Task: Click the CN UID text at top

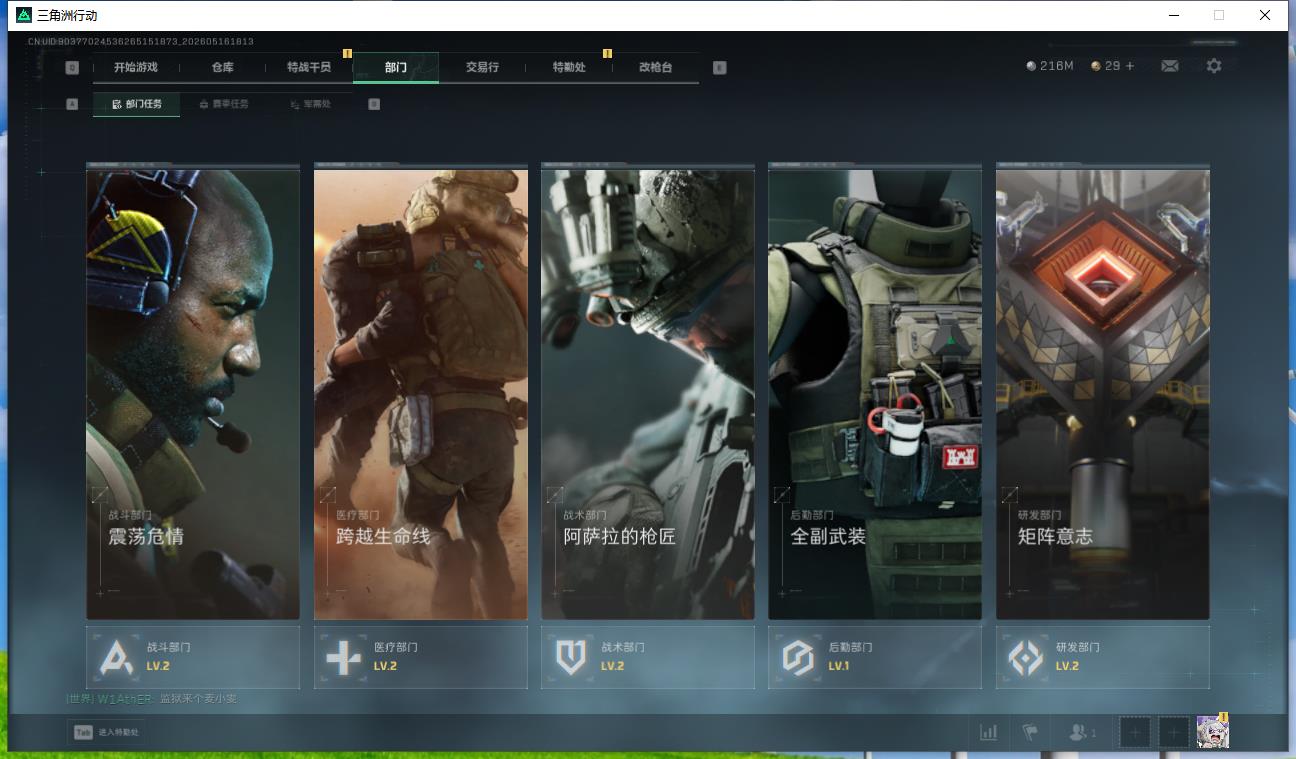Action: coord(141,42)
